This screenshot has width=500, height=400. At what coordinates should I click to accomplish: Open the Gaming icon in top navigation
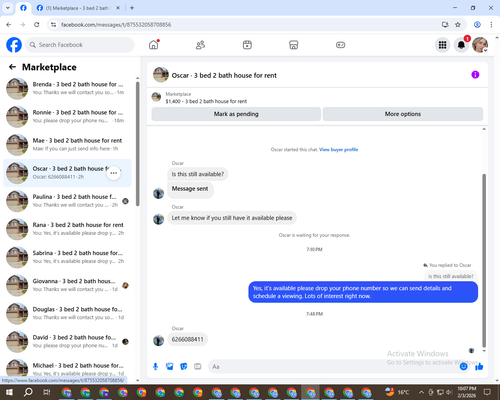coord(340,45)
